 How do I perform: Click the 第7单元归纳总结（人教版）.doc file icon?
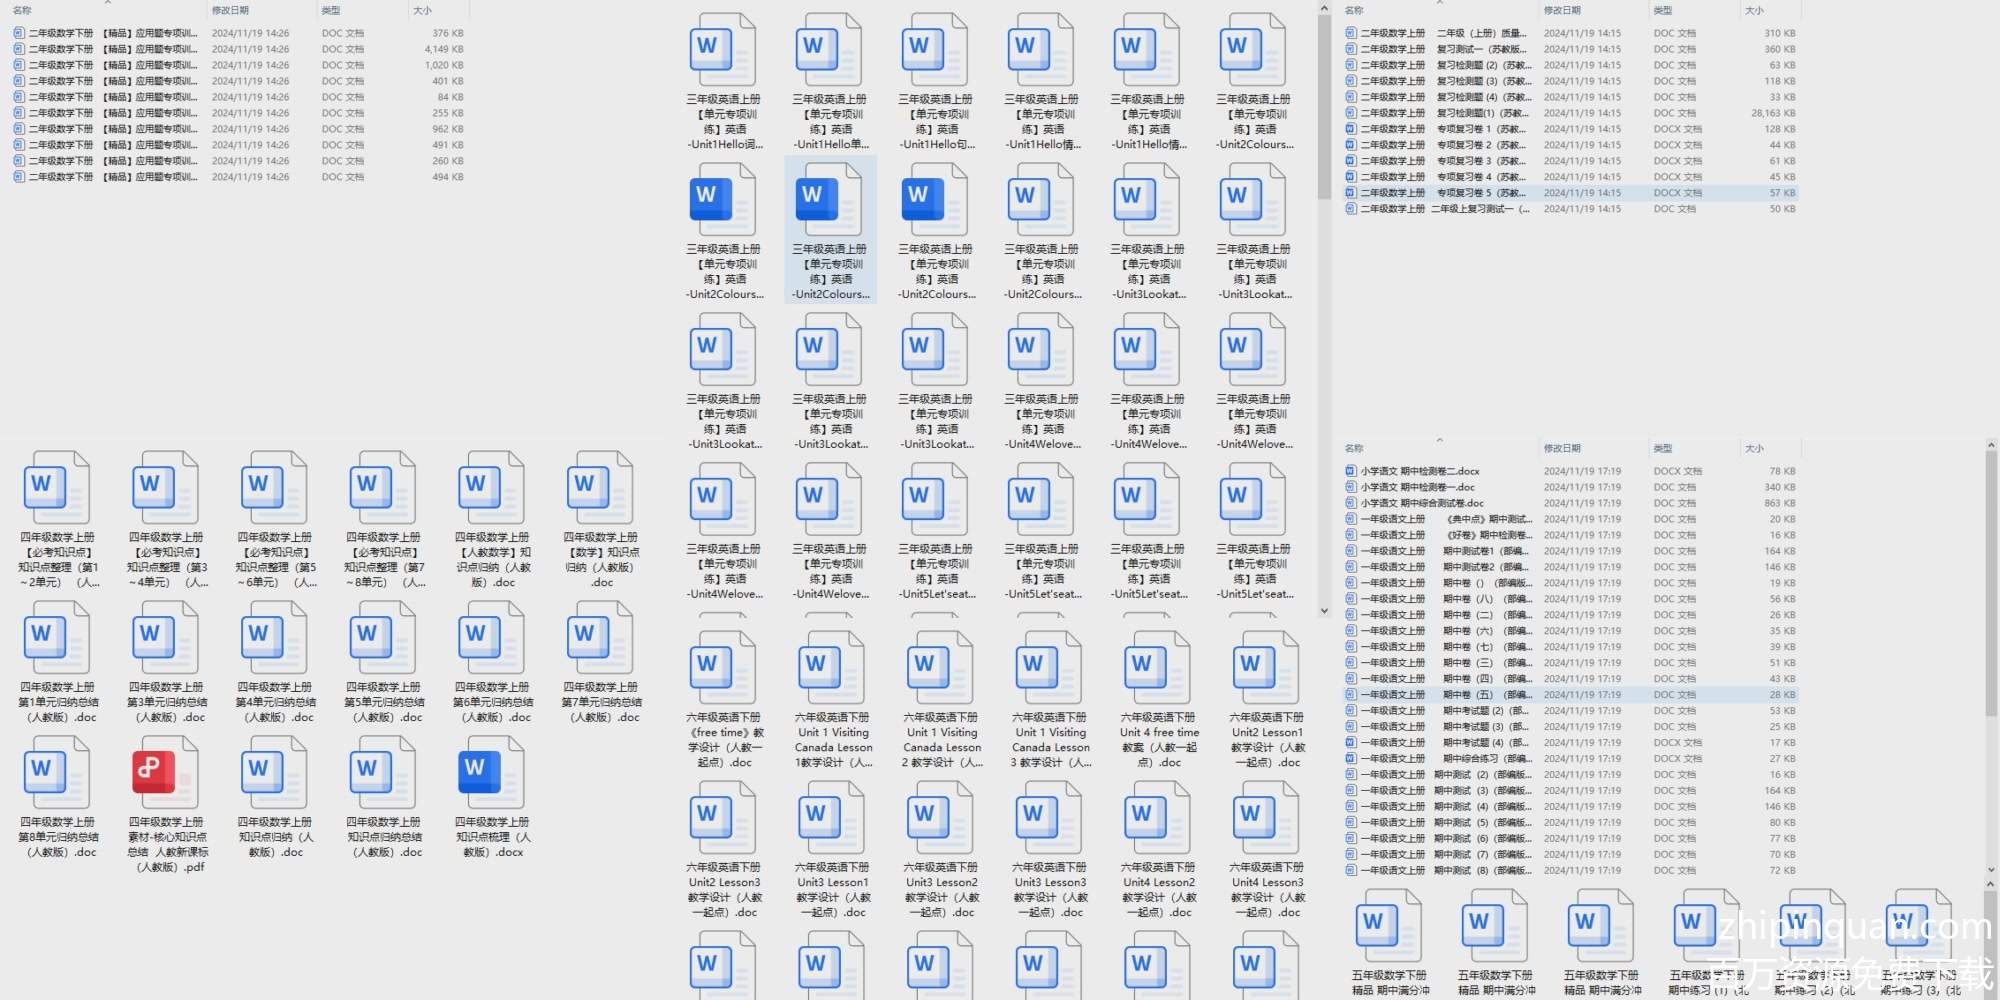tap(600, 637)
